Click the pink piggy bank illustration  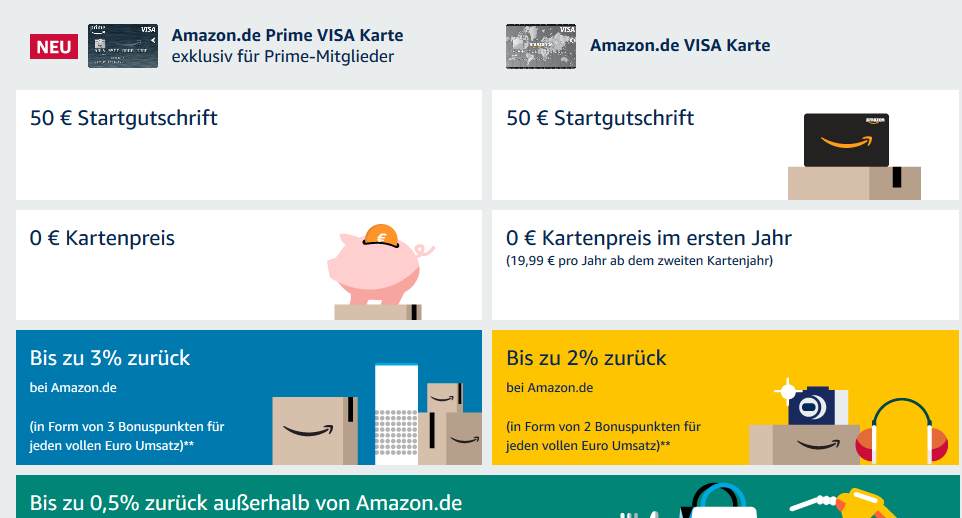380,265
